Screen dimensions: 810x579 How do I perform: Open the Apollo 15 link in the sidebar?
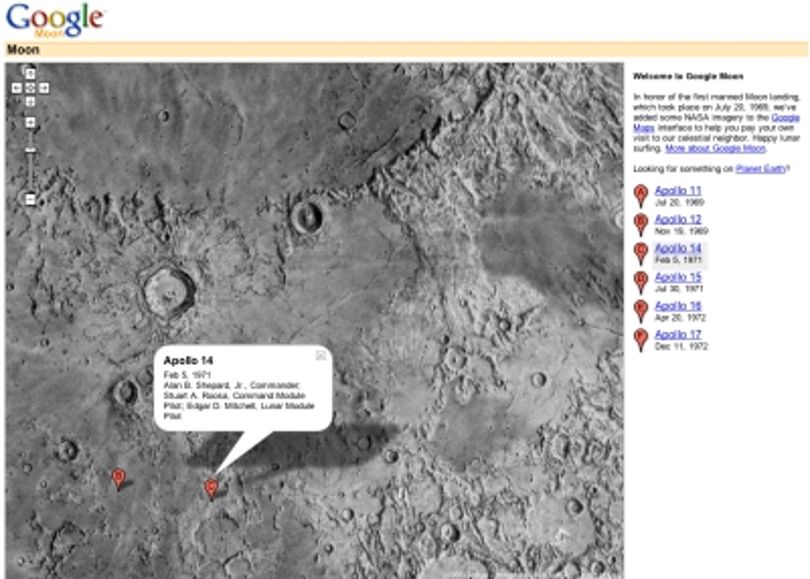pos(678,277)
